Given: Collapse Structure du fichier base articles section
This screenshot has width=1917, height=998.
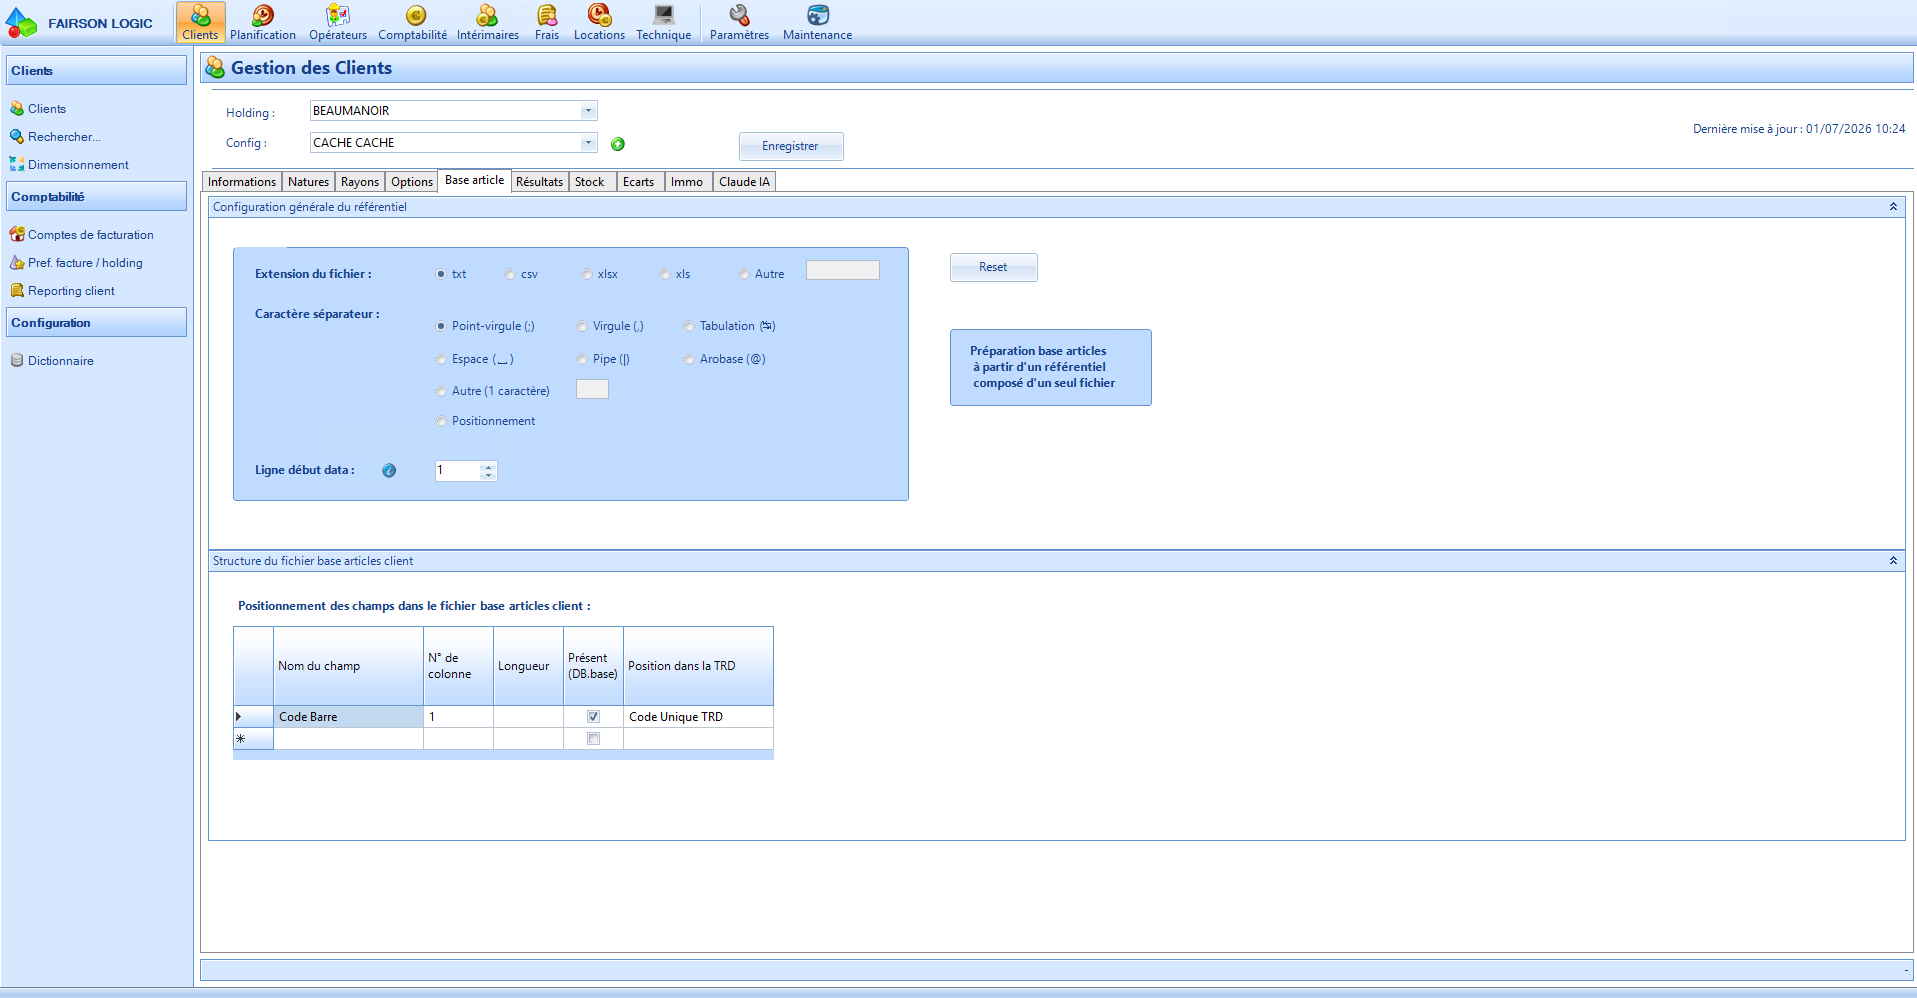Looking at the screenshot, I should coord(1893,561).
